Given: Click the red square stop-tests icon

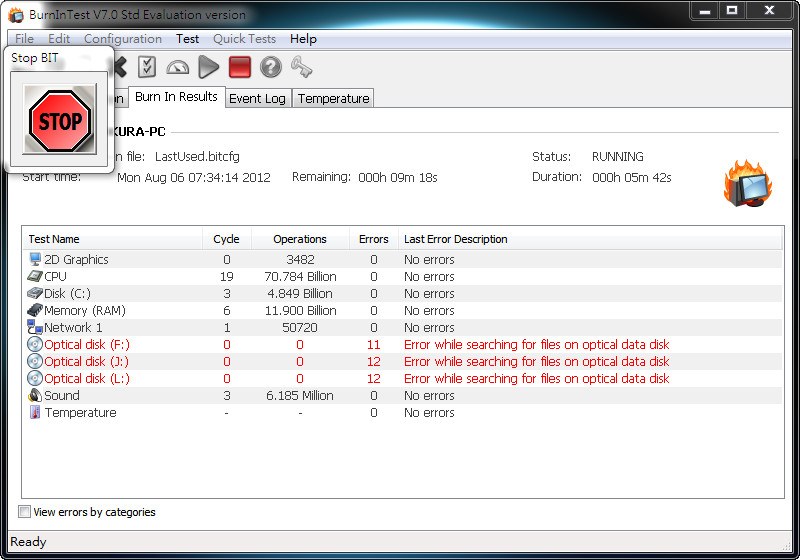Looking at the screenshot, I should pyautogui.click(x=240, y=67).
